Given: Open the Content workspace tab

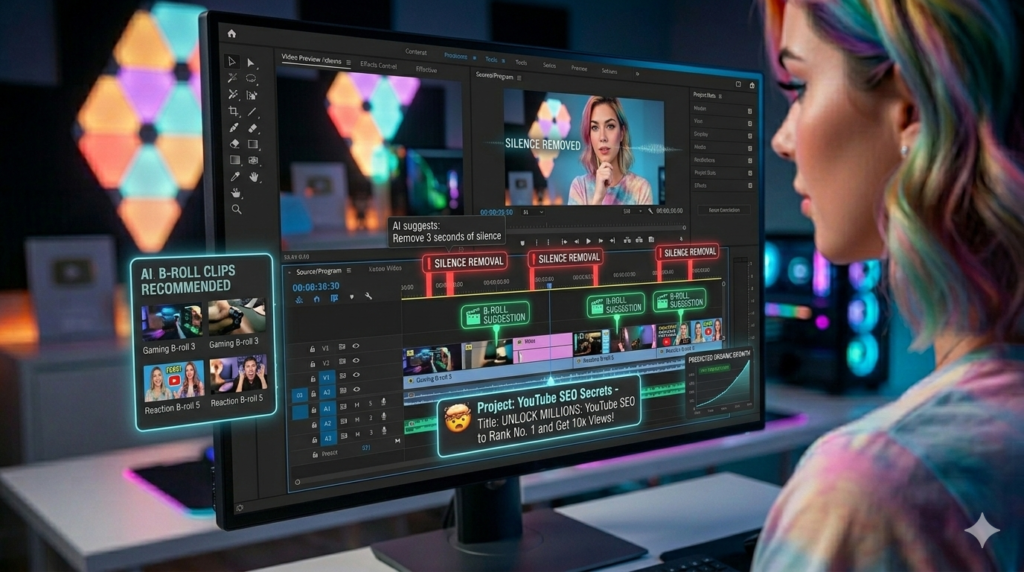Looking at the screenshot, I should [x=416, y=52].
